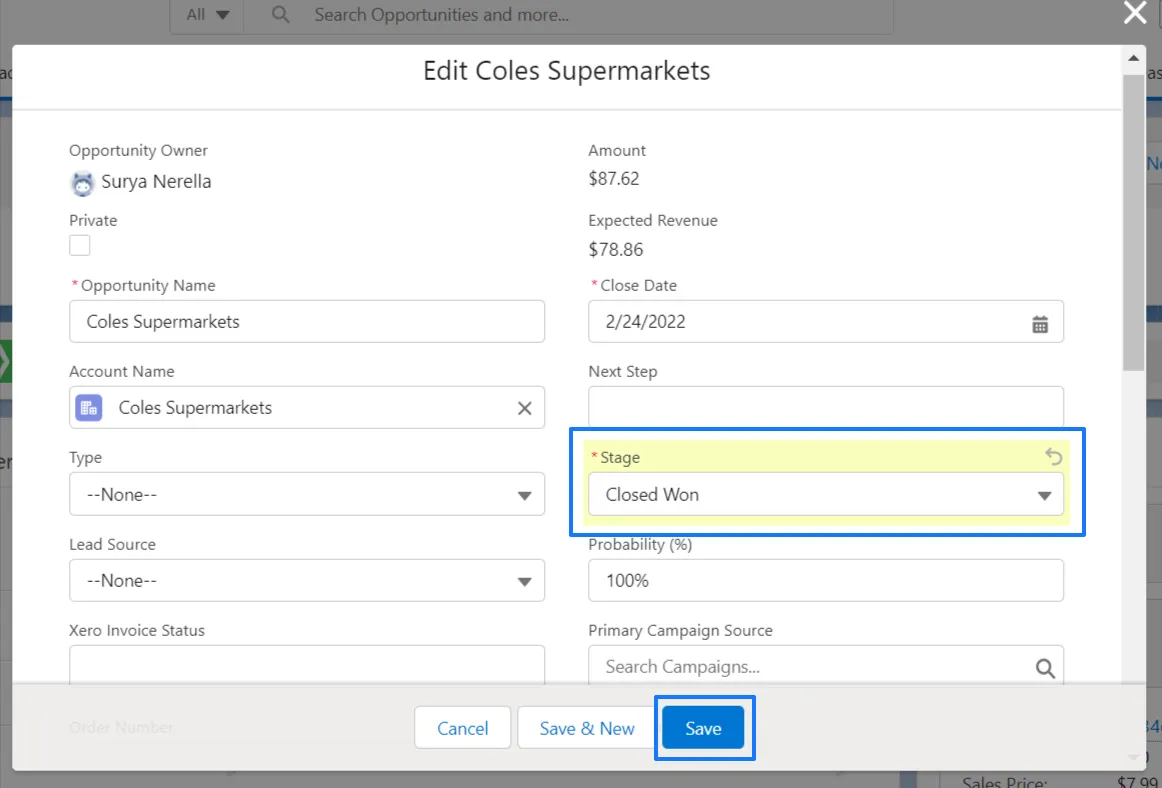Save the opportunity changes

(x=703, y=728)
